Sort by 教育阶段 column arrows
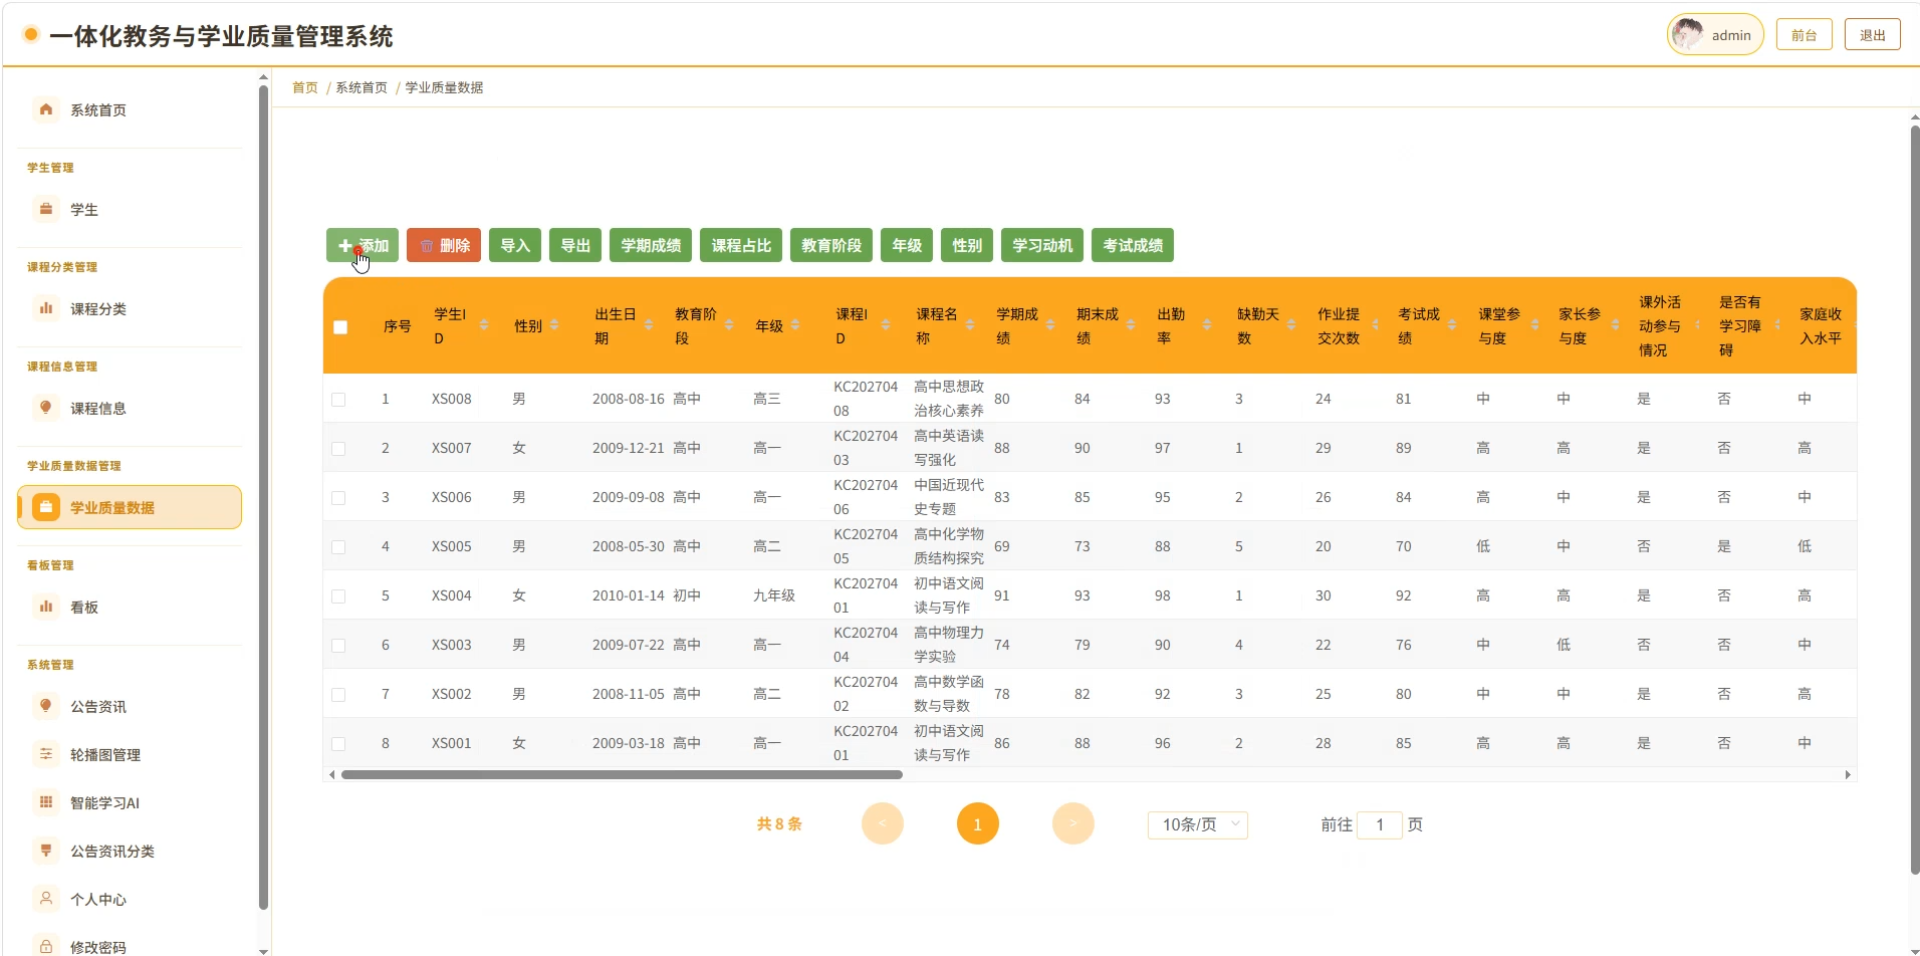Viewport: 1920px width, 956px height. click(x=729, y=325)
